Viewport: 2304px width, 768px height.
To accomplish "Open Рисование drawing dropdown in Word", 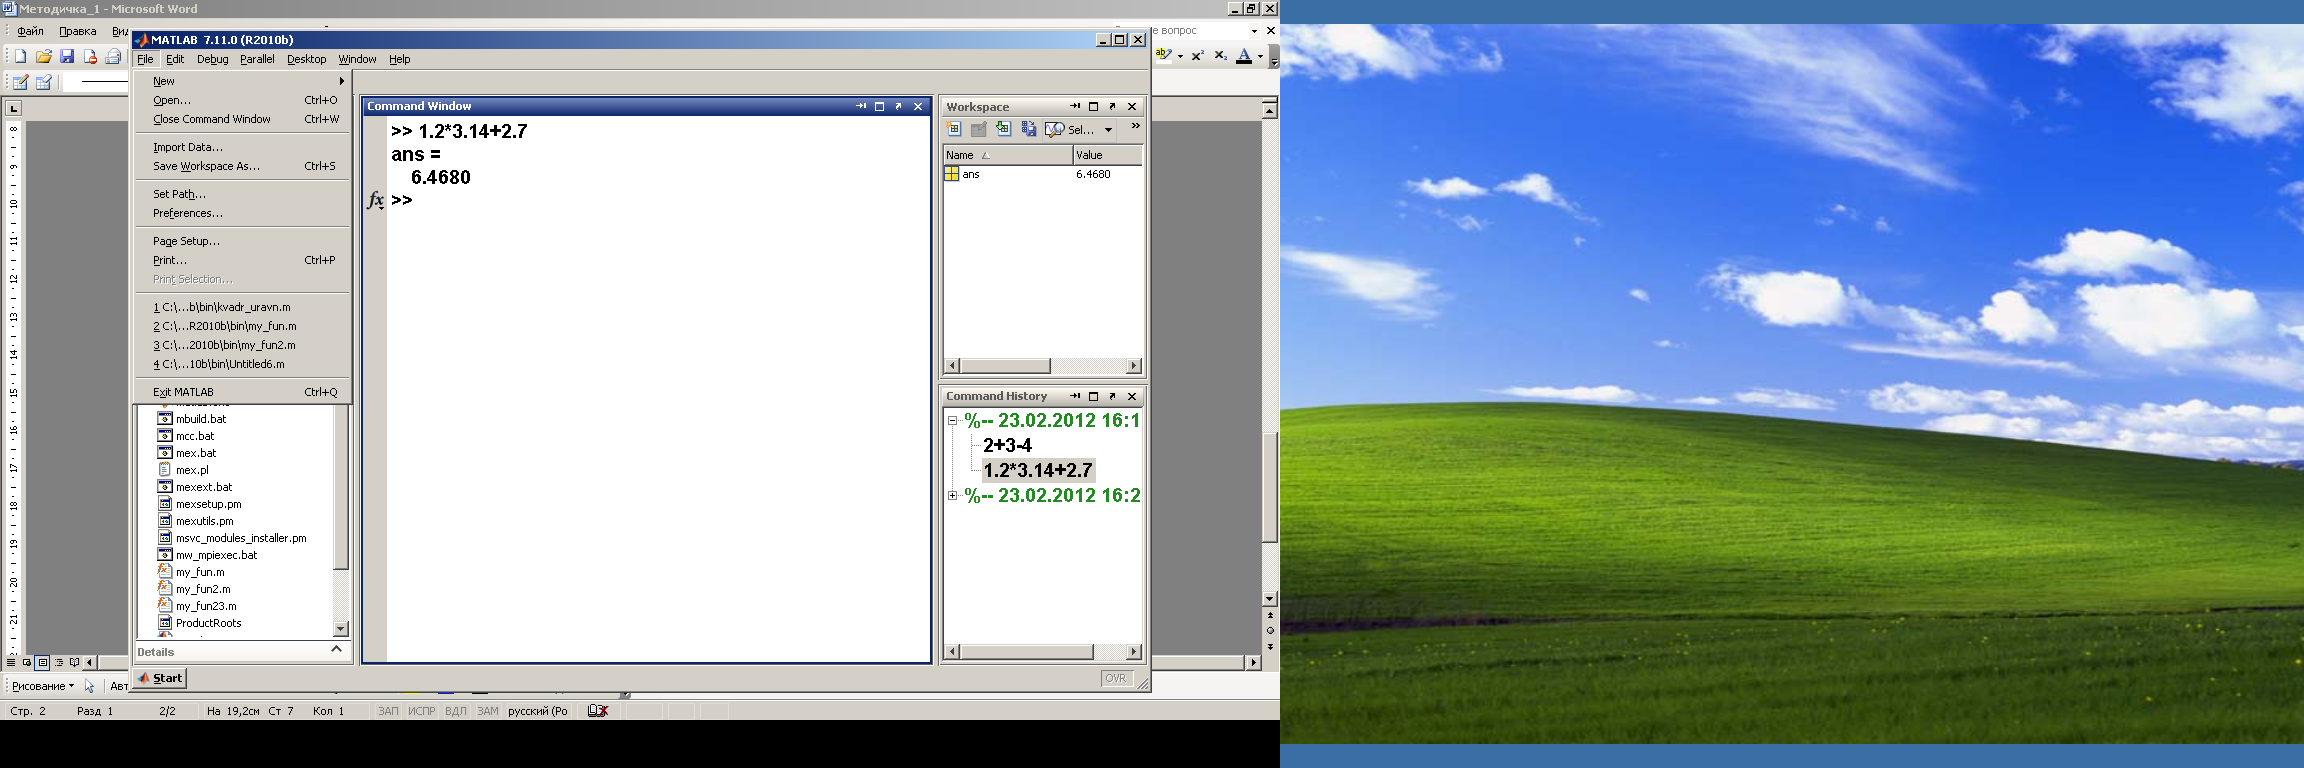I will 43,686.
